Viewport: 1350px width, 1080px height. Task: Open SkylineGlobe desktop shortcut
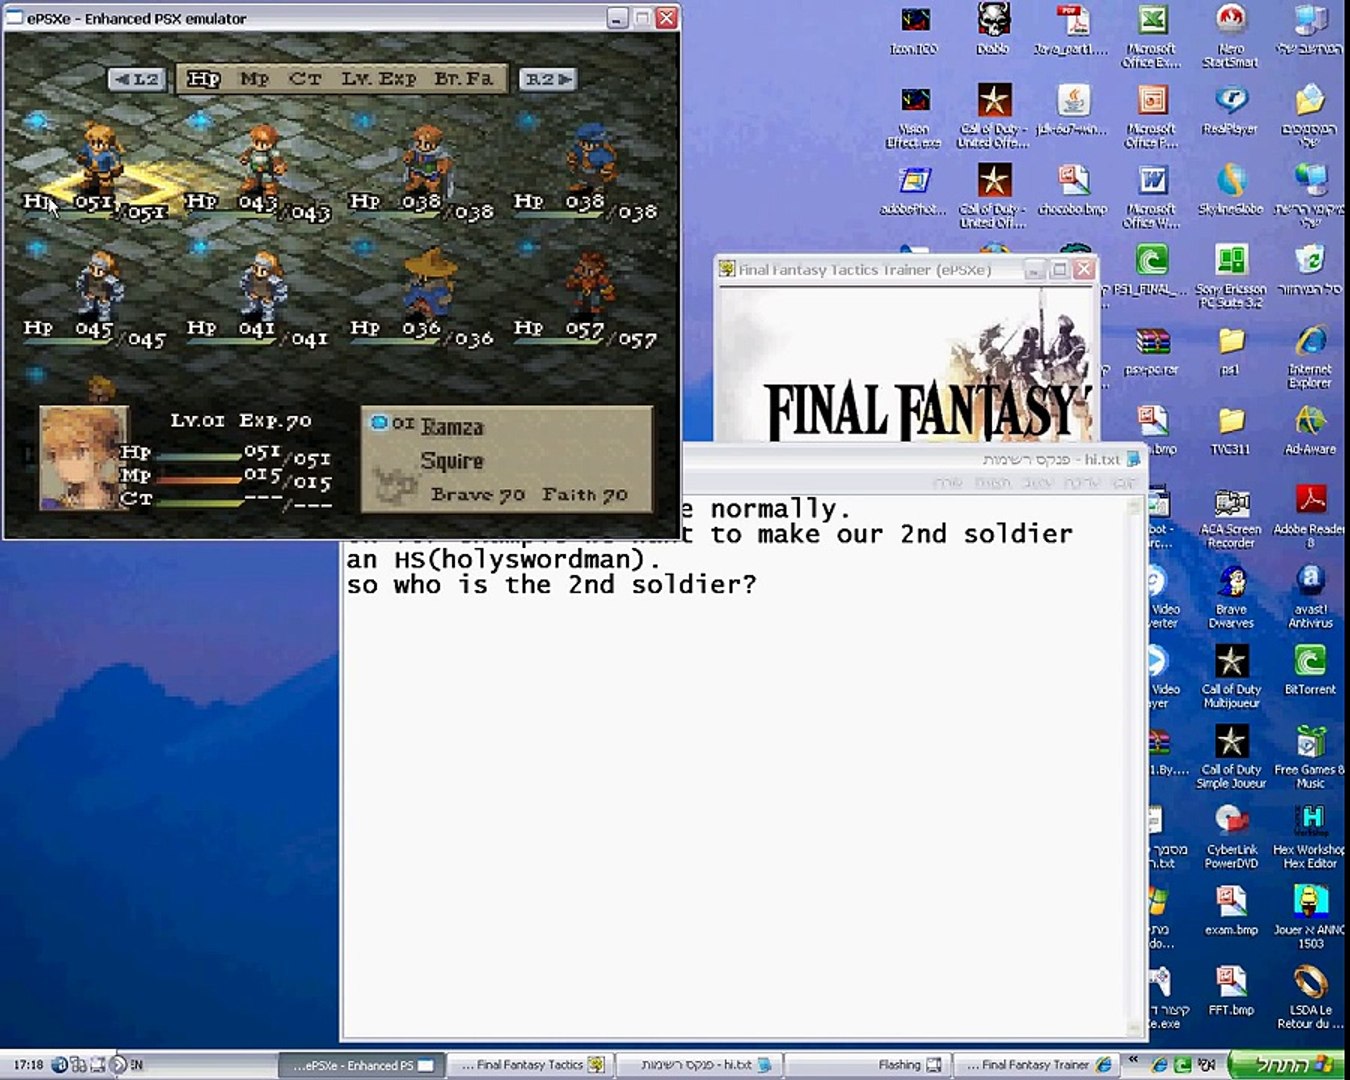1231,189
